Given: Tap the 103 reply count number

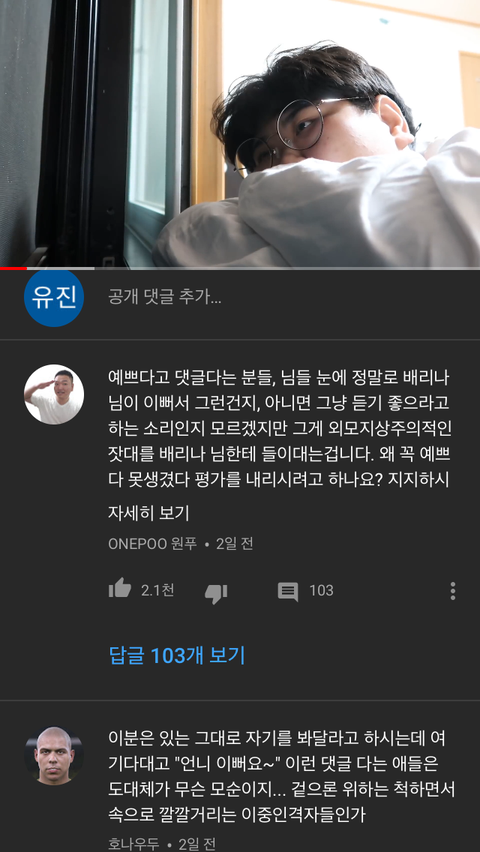Looking at the screenshot, I should [321, 591].
